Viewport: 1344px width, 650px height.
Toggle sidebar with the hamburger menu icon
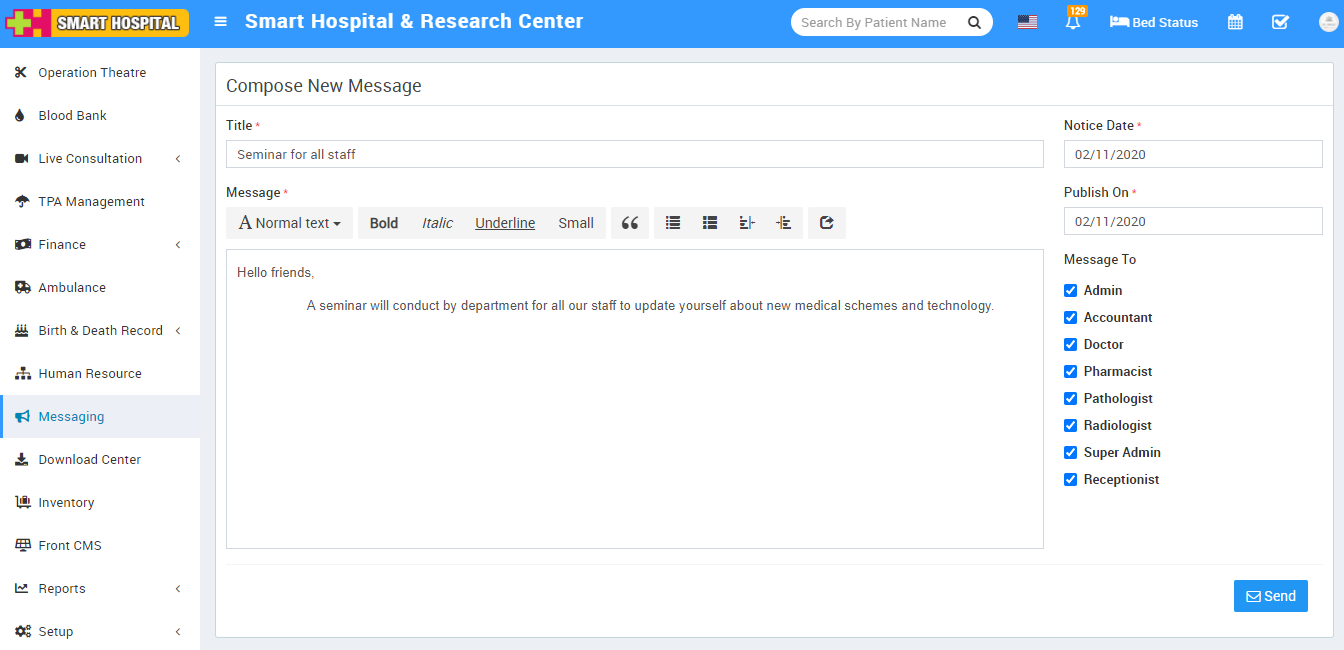[x=221, y=22]
